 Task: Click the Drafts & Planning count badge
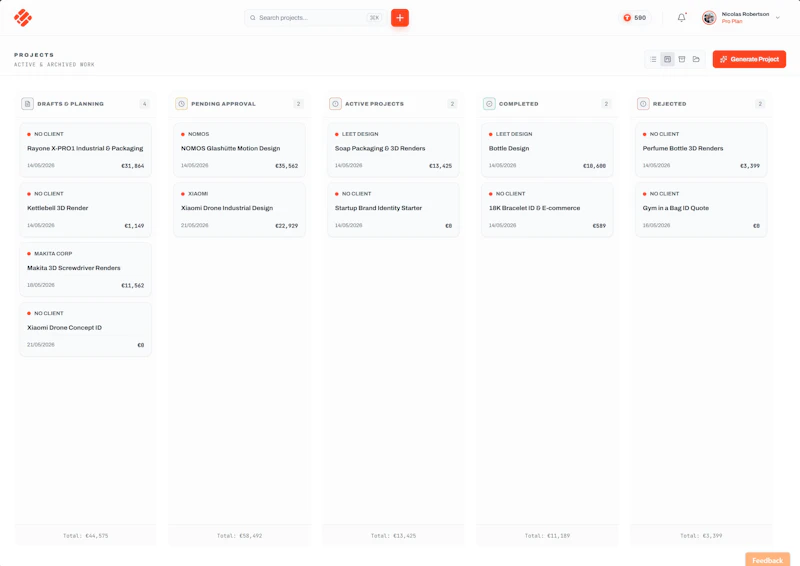144,104
